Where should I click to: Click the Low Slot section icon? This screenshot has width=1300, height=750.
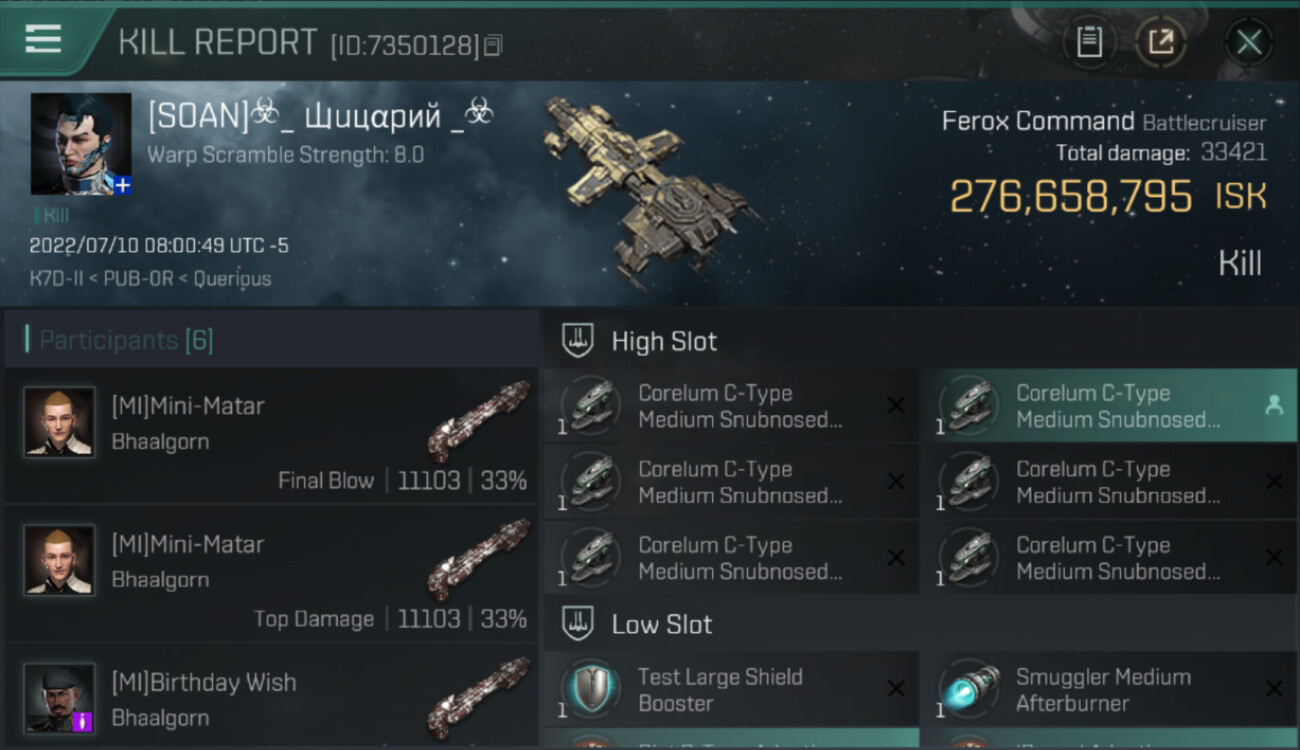[x=577, y=624]
